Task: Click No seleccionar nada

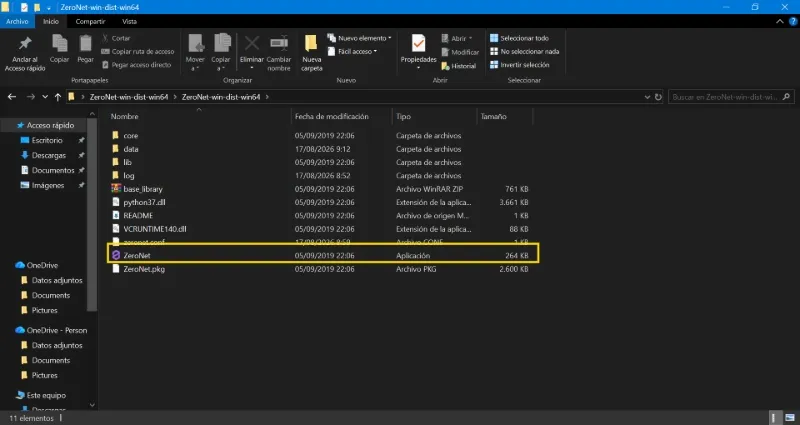Action: click(x=524, y=52)
